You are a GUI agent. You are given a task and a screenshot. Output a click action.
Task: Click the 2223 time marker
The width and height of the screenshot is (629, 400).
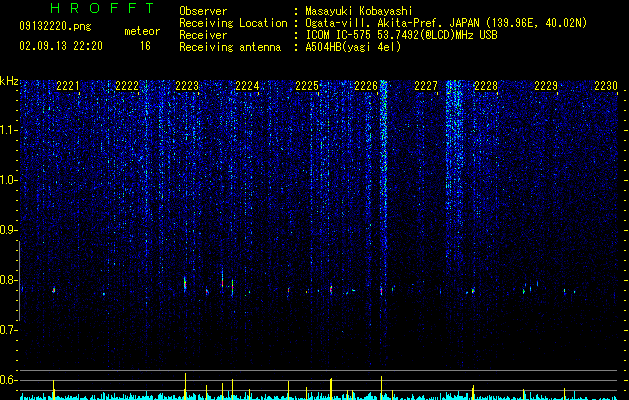pyautogui.click(x=187, y=86)
